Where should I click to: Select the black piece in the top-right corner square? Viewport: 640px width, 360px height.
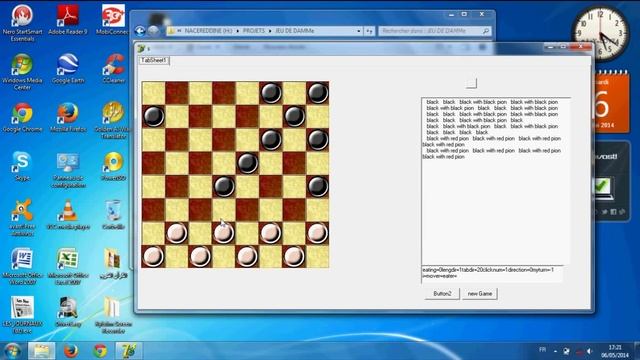click(317, 93)
